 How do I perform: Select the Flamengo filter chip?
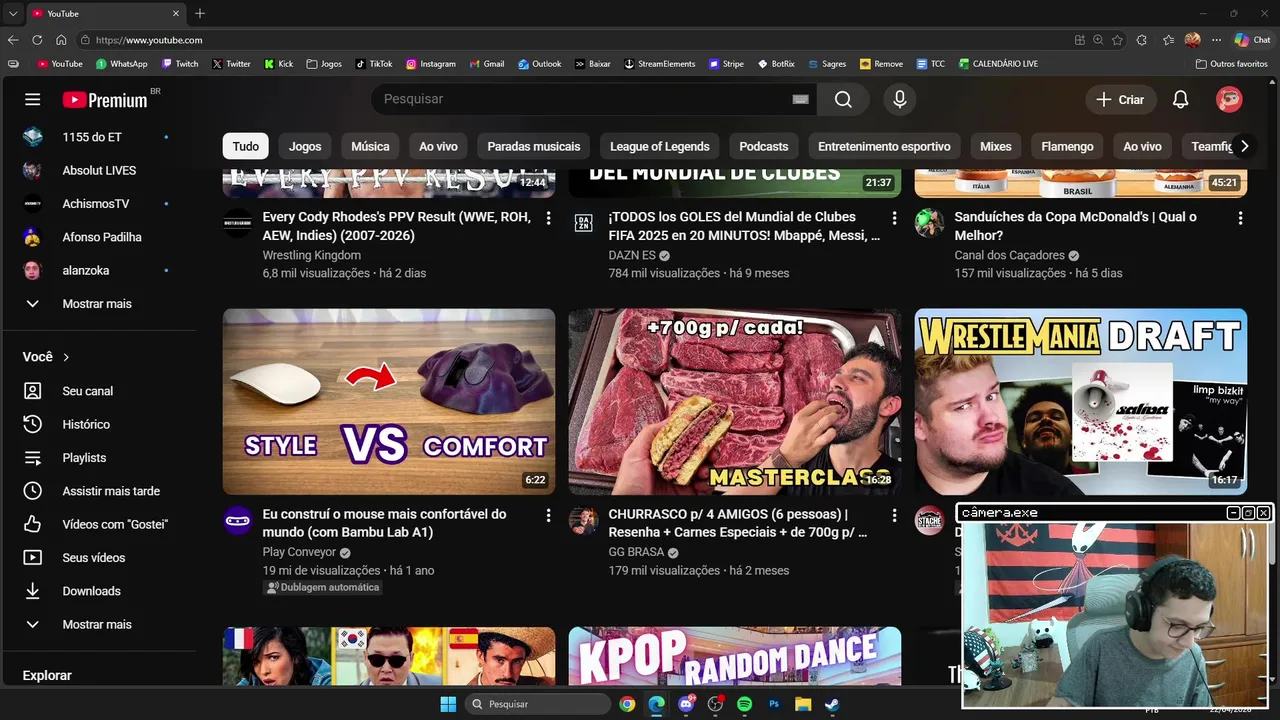point(1067,146)
